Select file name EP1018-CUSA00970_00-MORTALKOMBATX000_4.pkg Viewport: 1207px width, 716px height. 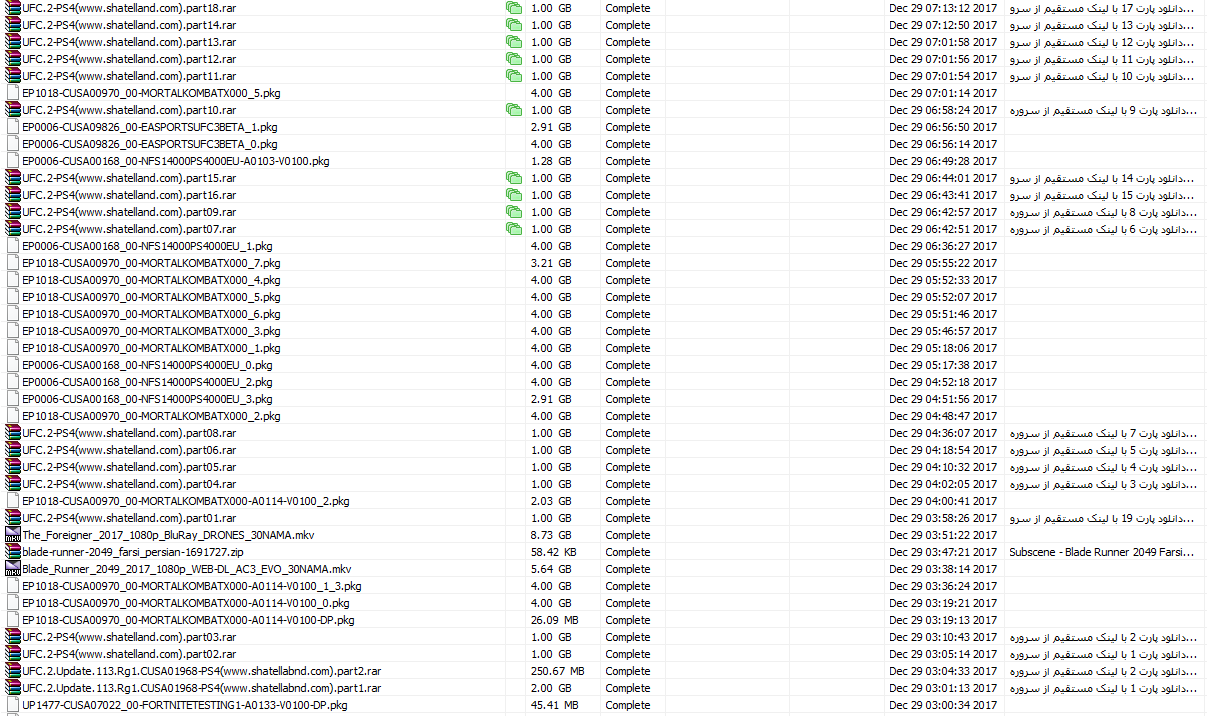(151, 280)
